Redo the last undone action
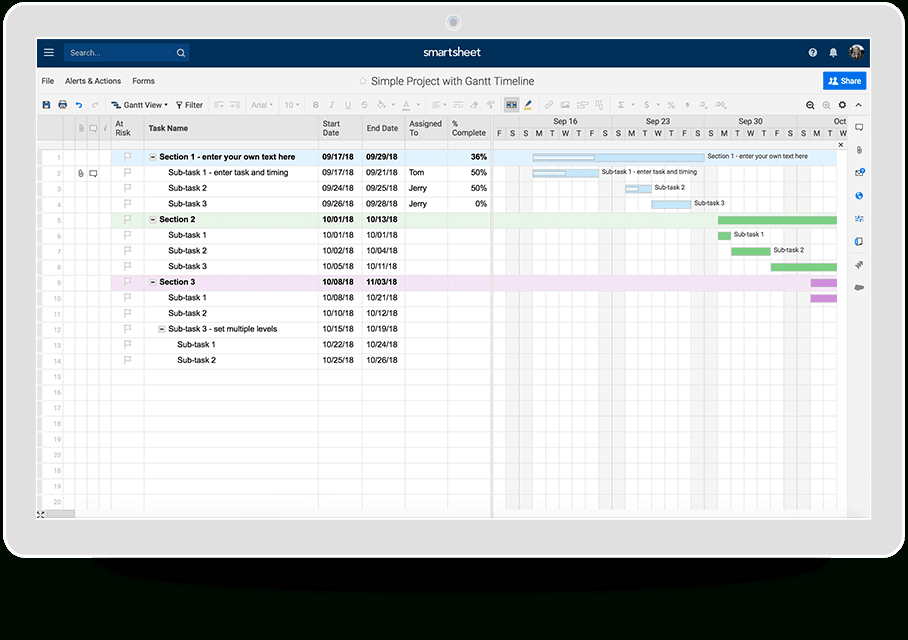Viewport: 908px width, 640px height. pyautogui.click(x=95, y=105)
